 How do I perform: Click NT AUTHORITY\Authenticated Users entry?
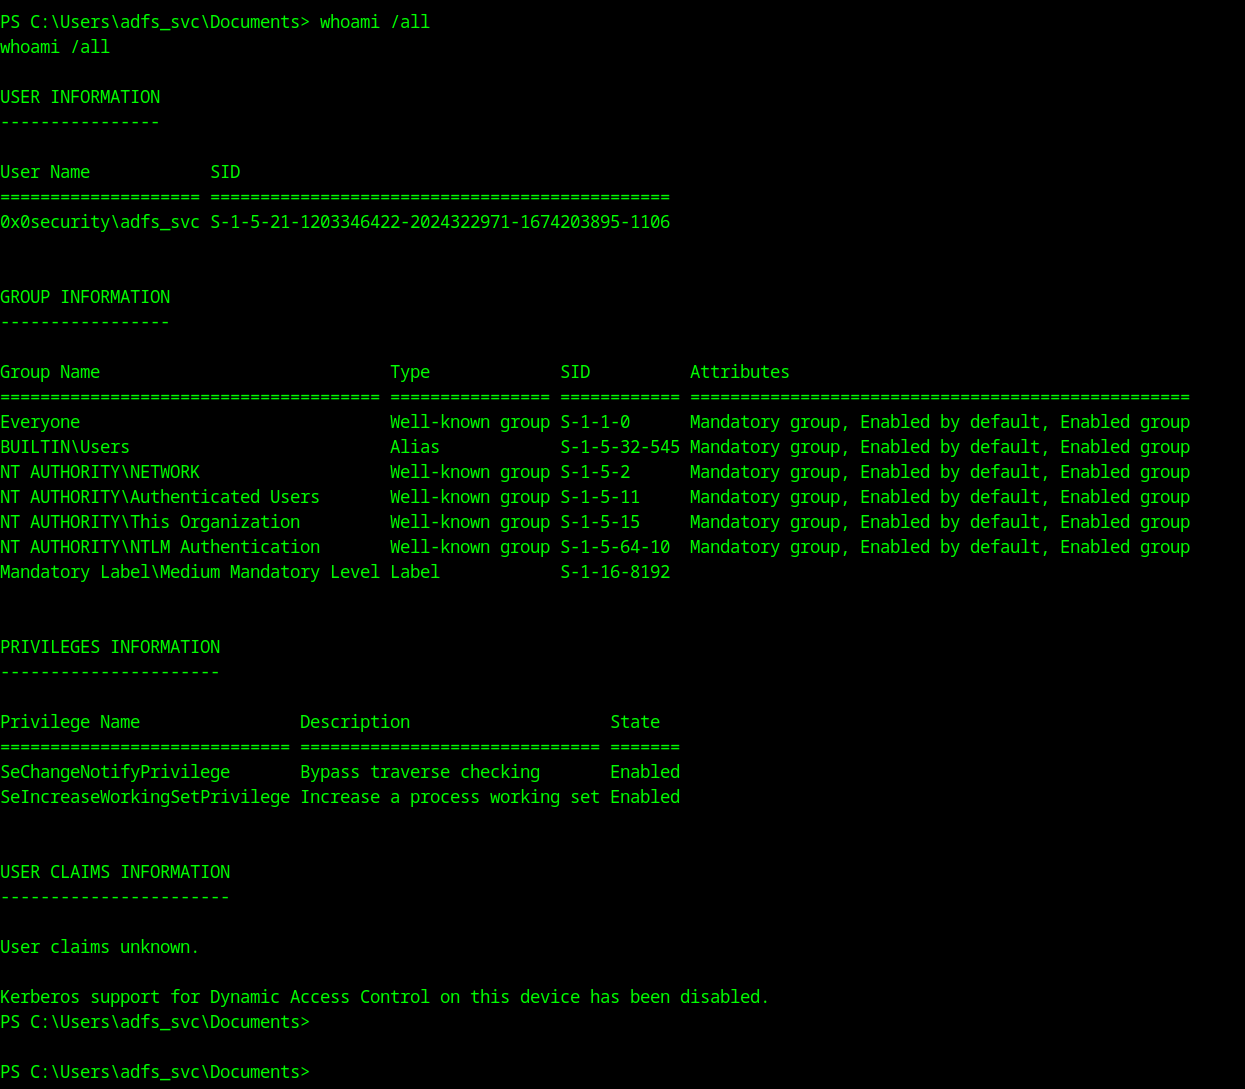(x=160, y=497)
